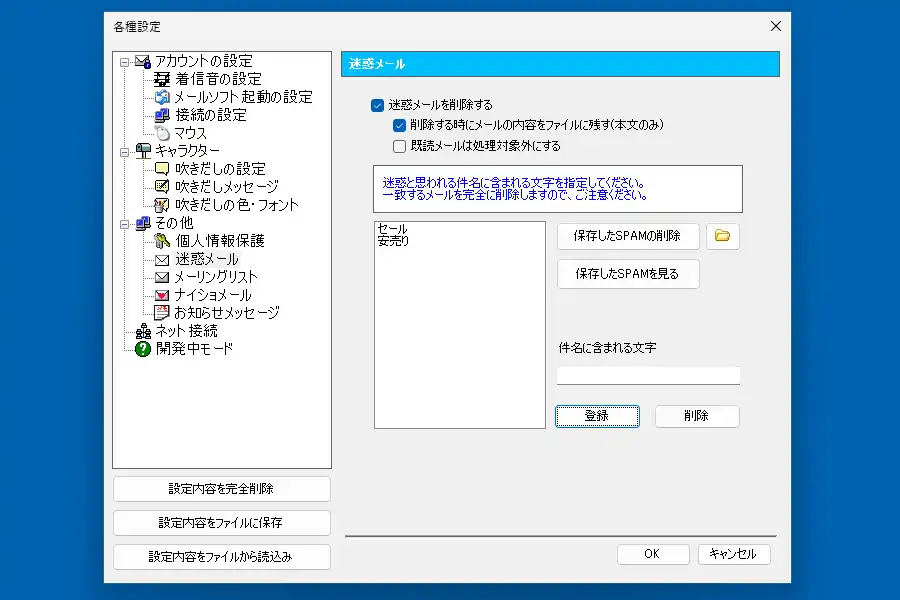
Task: Click the 着信音の設定 icon
Action: pyautogui.click(x=162, y=79)
